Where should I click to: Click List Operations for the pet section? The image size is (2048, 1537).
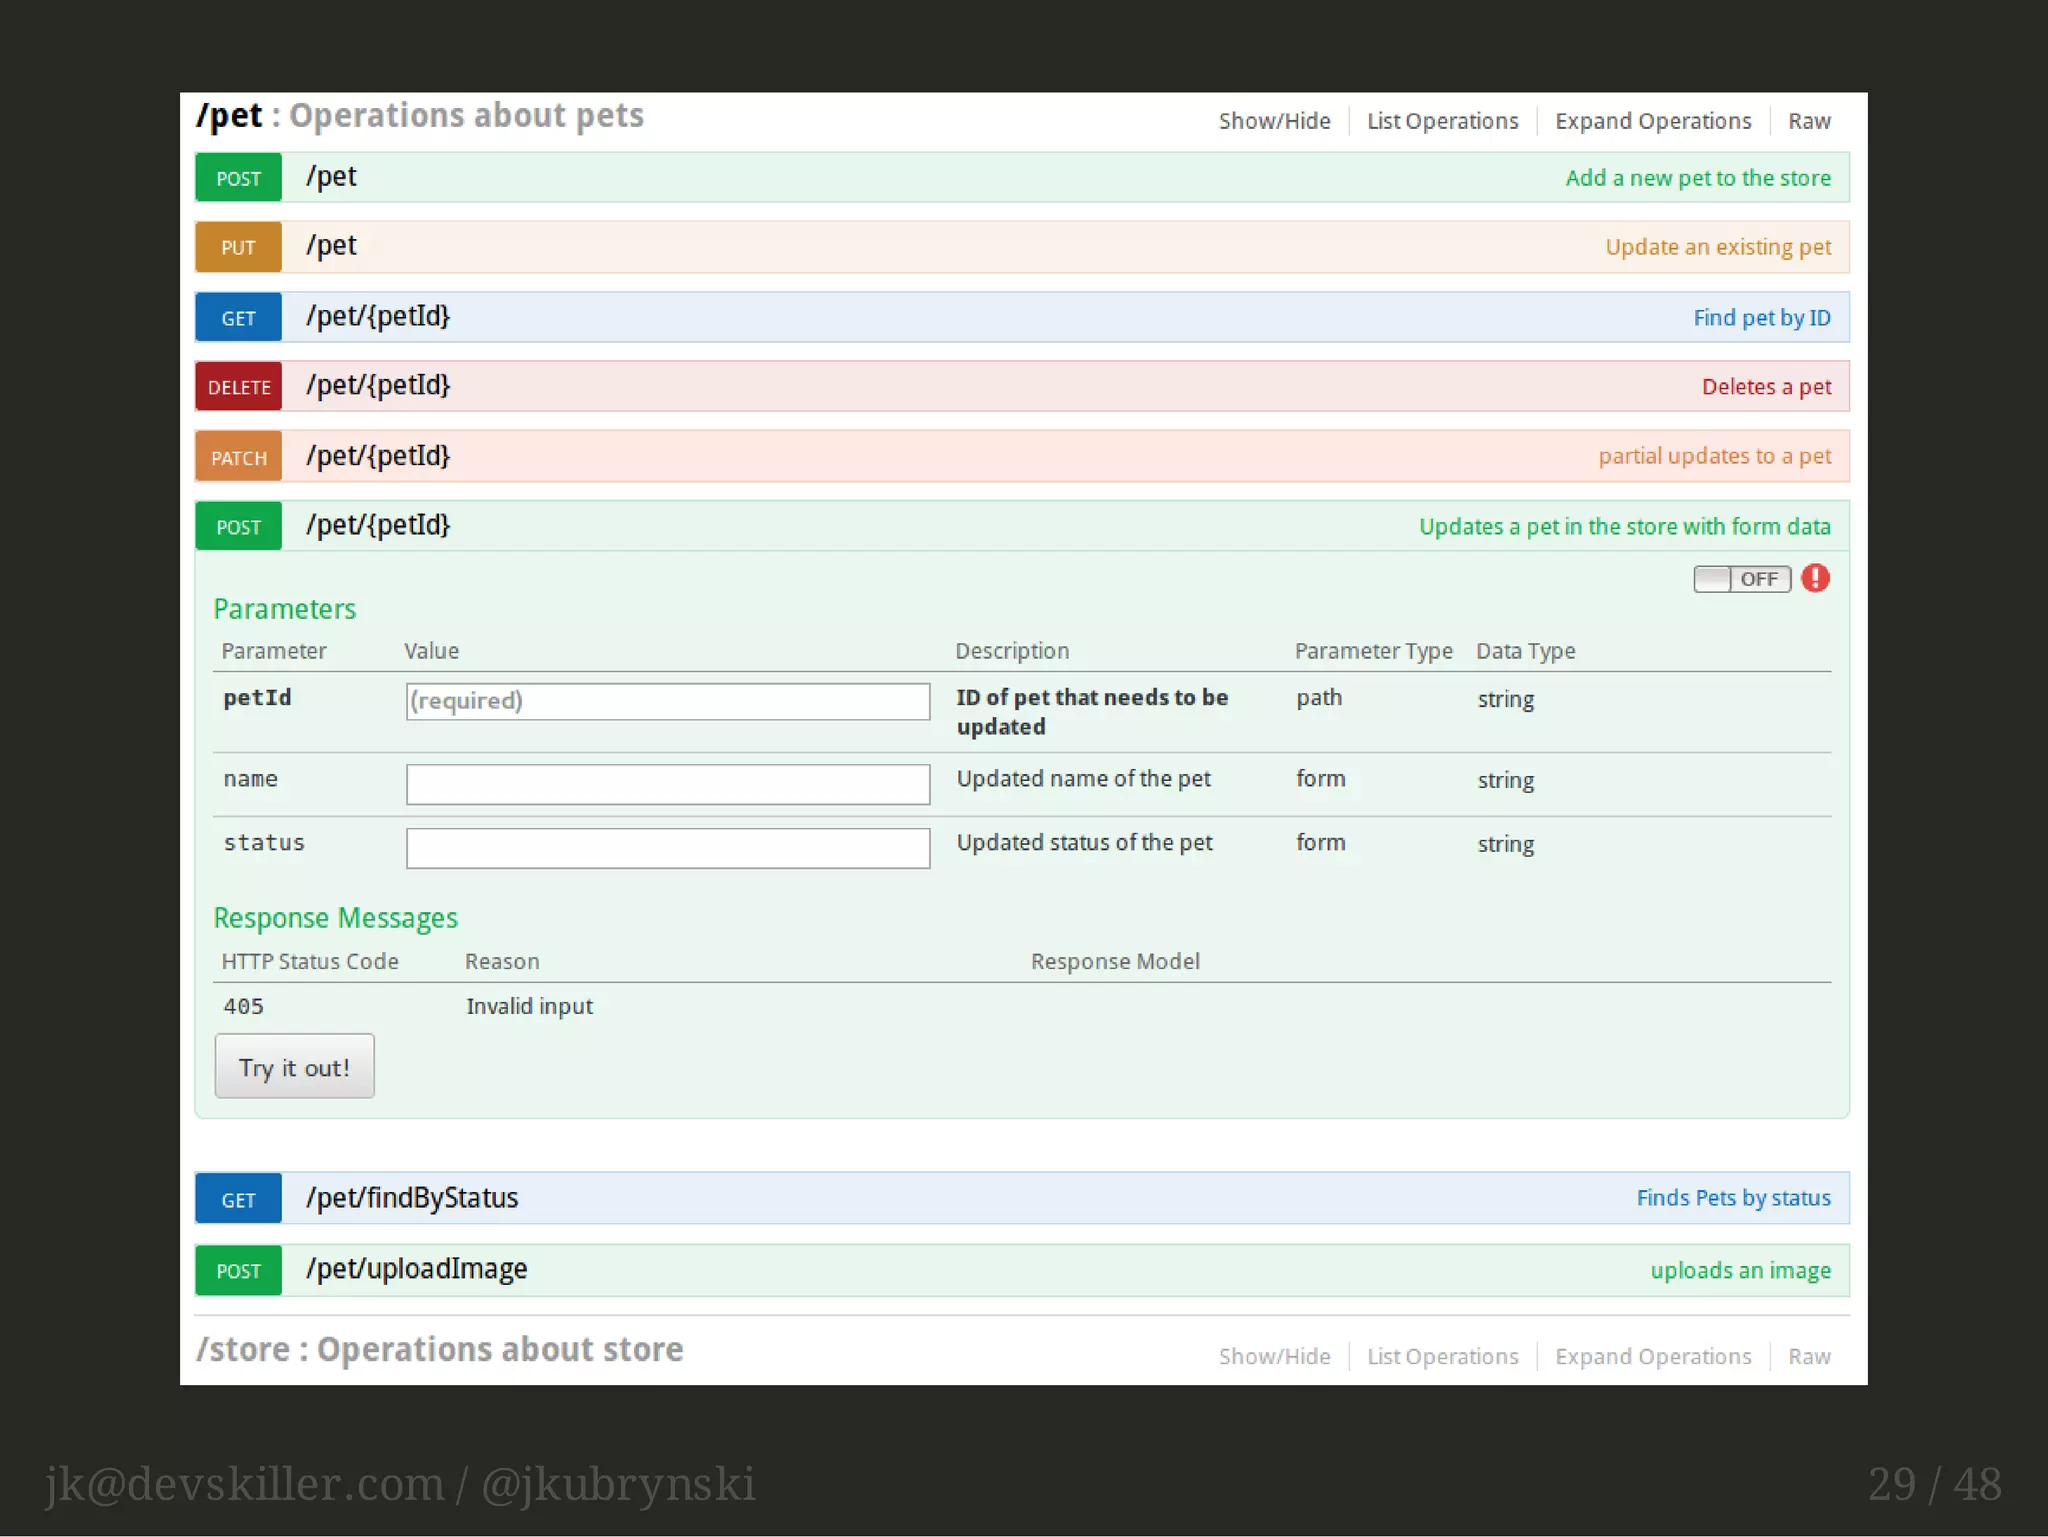1442,121
